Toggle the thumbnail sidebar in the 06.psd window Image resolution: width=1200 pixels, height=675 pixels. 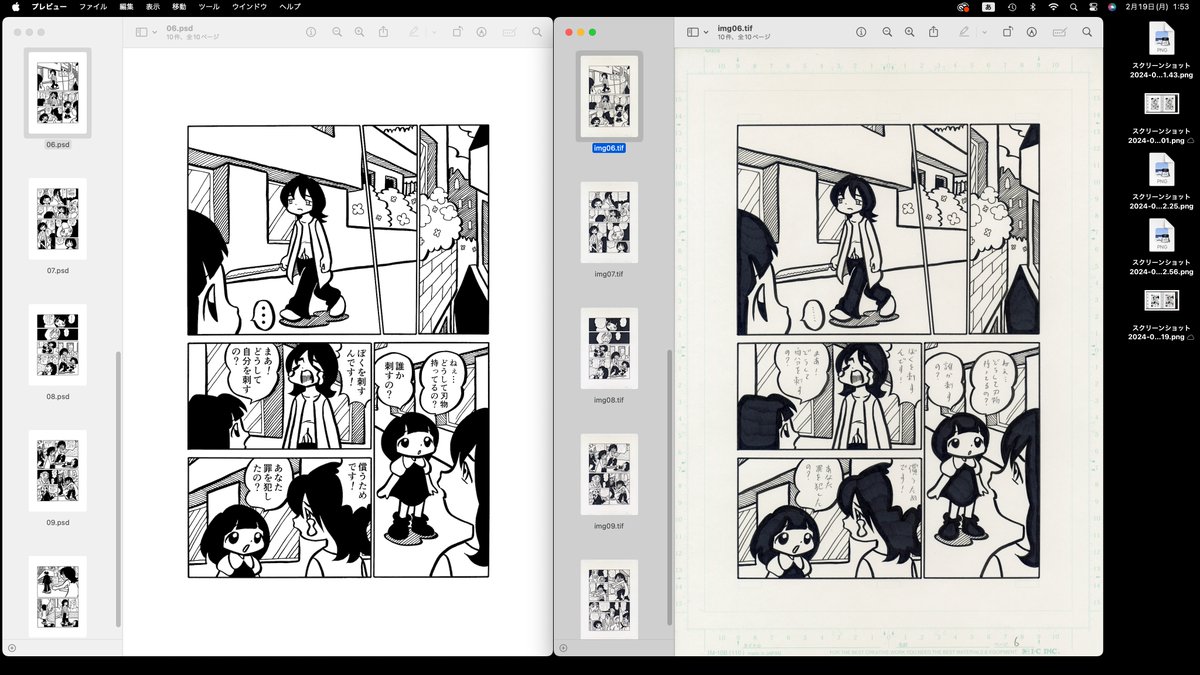(x=143, y=31)
